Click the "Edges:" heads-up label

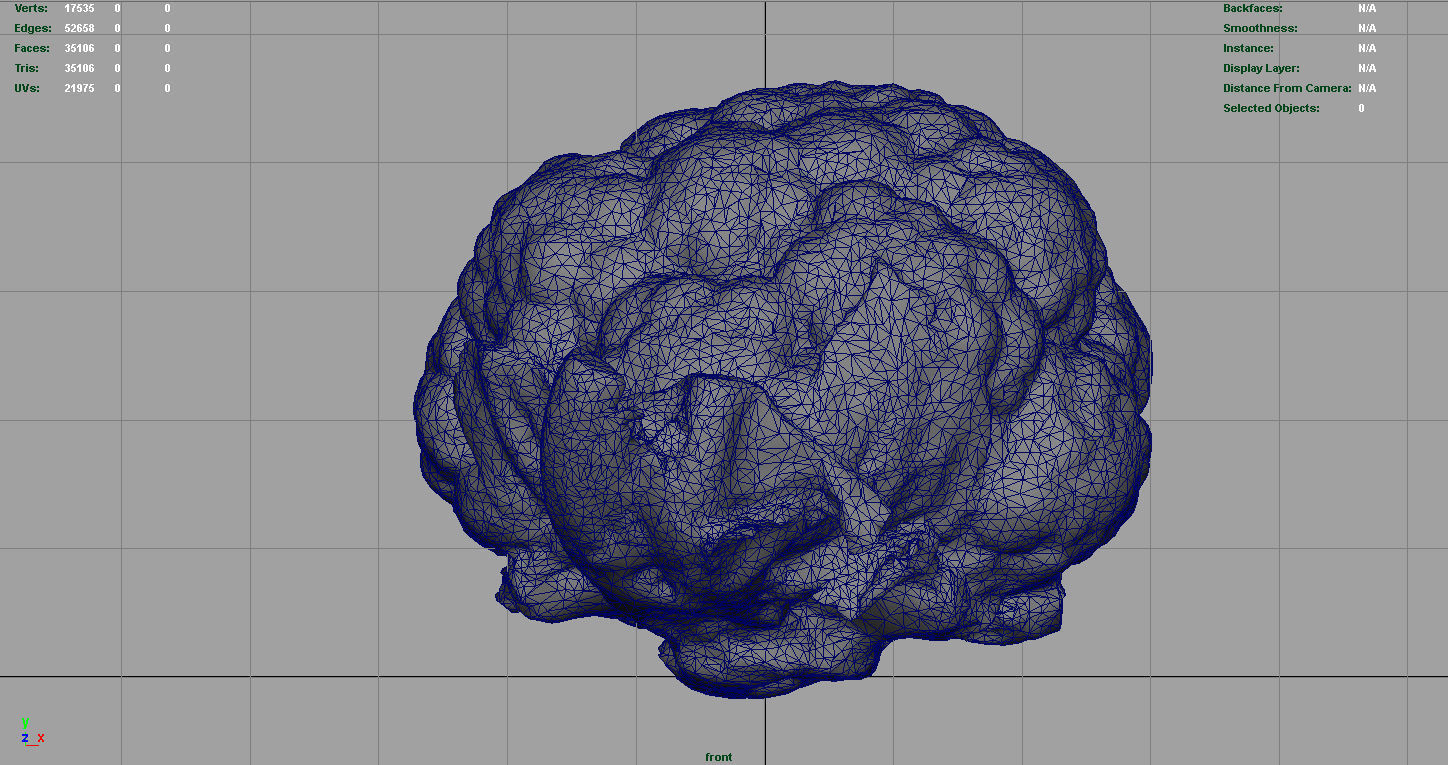(x=33, y=28)
